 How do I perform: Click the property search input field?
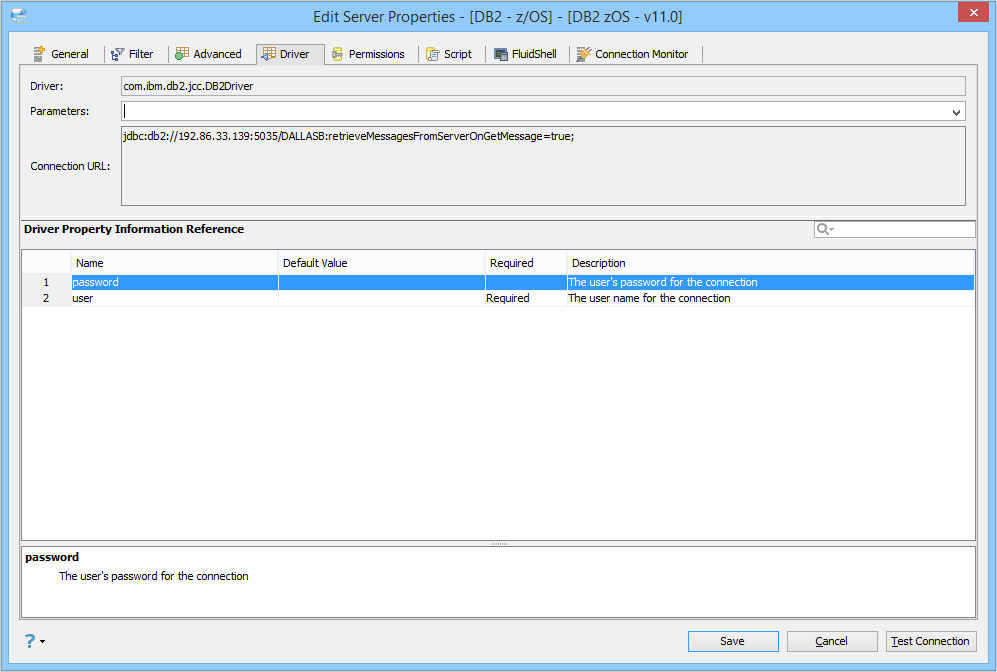[895, 229]
